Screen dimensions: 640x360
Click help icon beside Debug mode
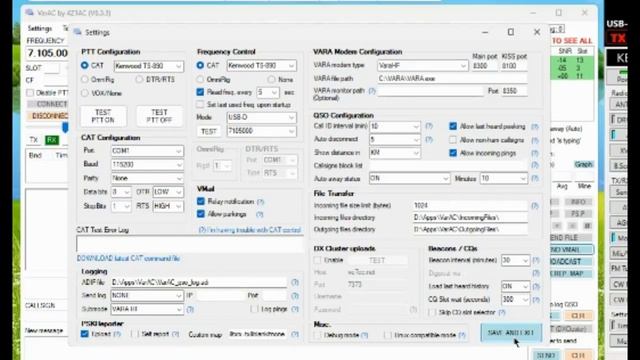pos(364,335)
